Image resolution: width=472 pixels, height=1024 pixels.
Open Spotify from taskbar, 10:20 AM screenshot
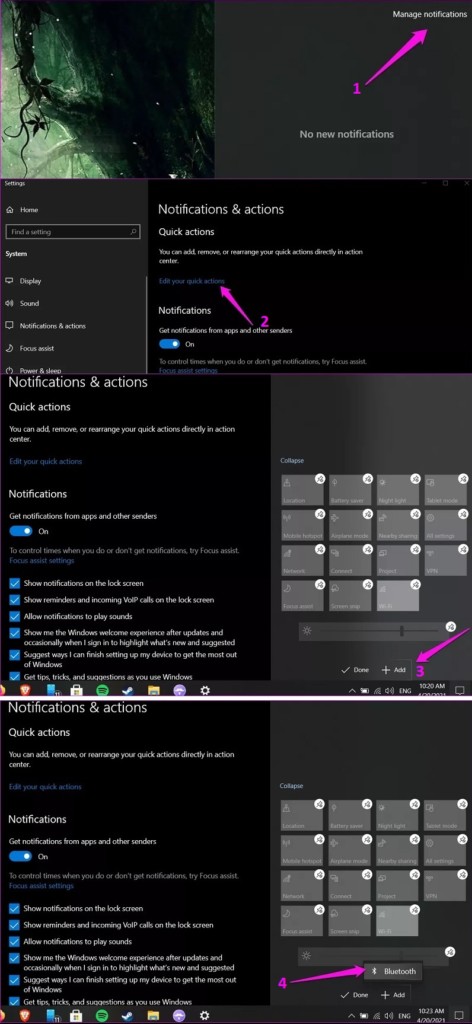tap(102, 690)
